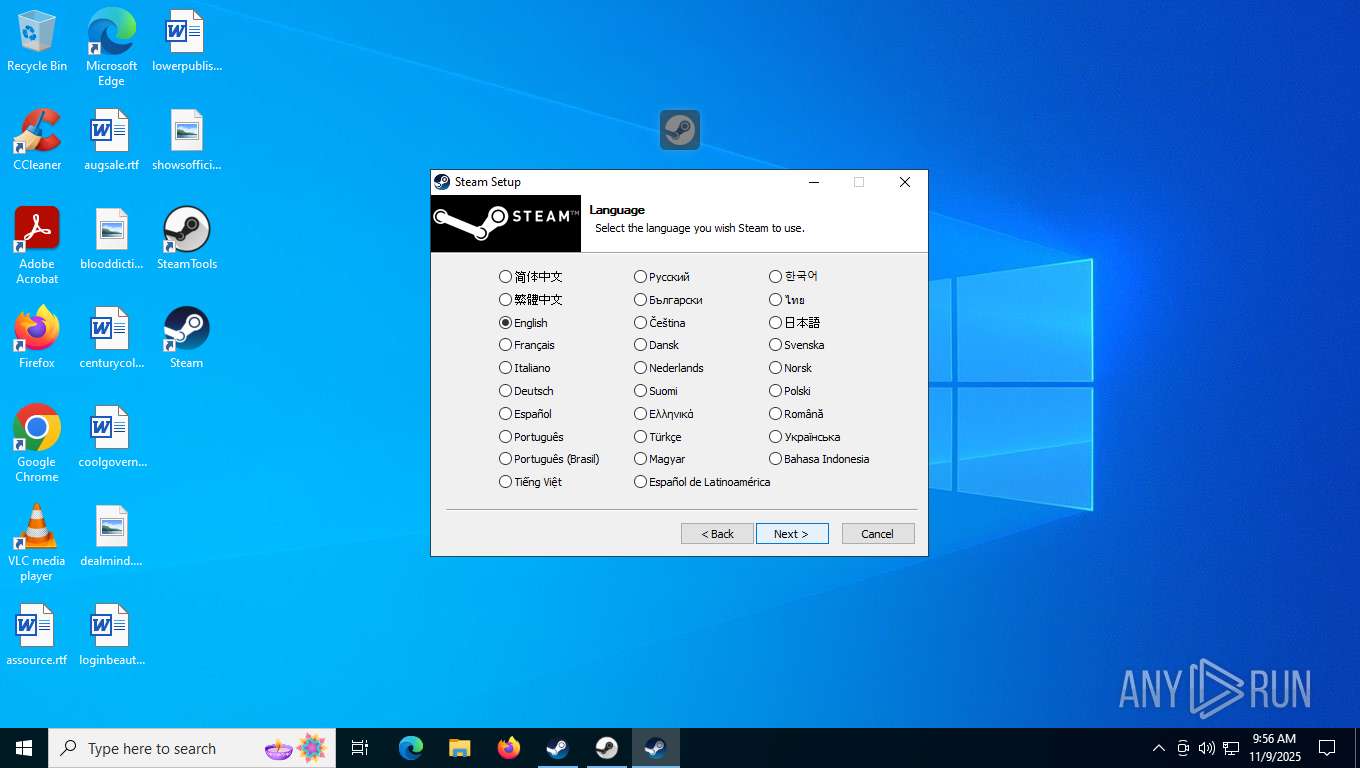This screenshot has height=768, width=1360.
Task: Select the Português (Brasil) radio button
Action: pos(506,459)
